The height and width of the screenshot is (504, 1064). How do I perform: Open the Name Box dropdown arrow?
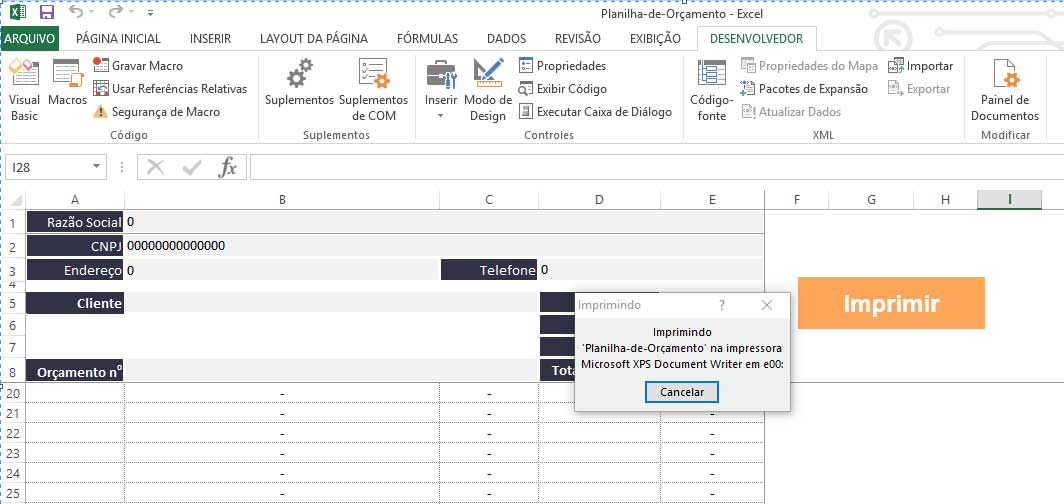(96, 167)
